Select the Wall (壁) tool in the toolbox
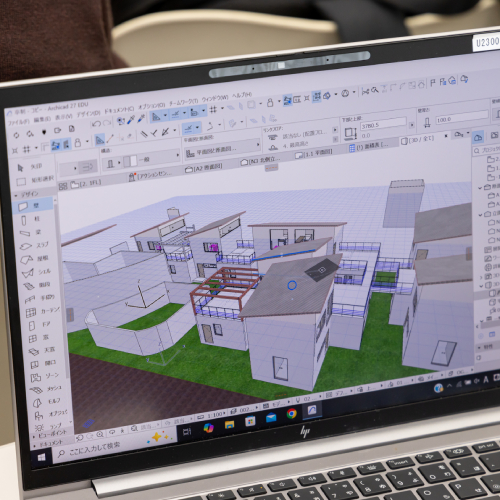This screenshot has height=500, width=500. 33,206
